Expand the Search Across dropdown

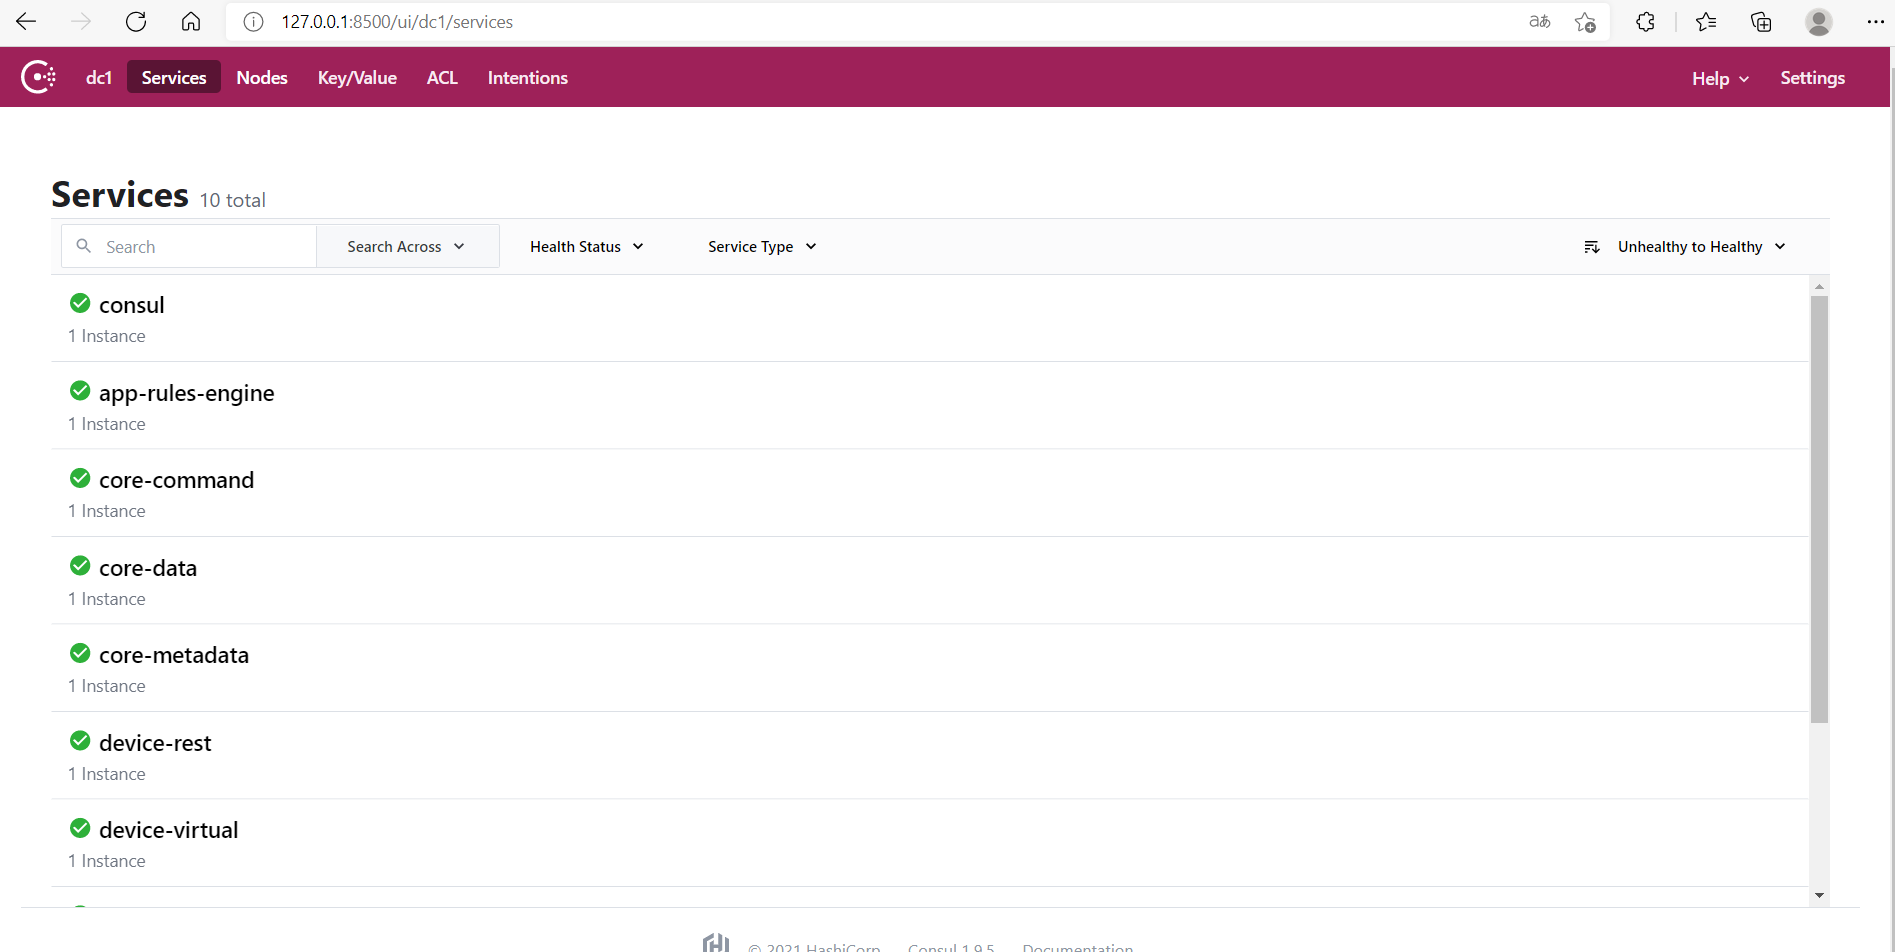407,246
